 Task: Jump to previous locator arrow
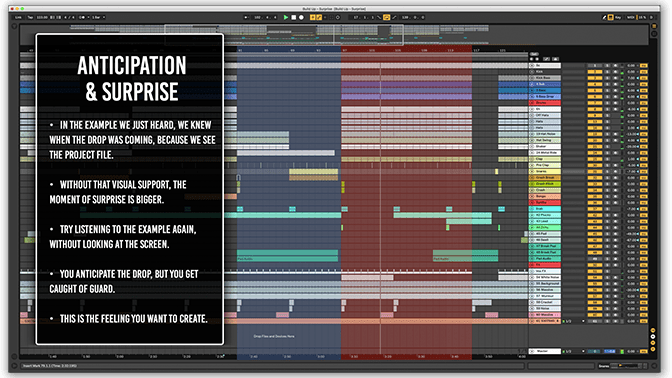point(531,59)
